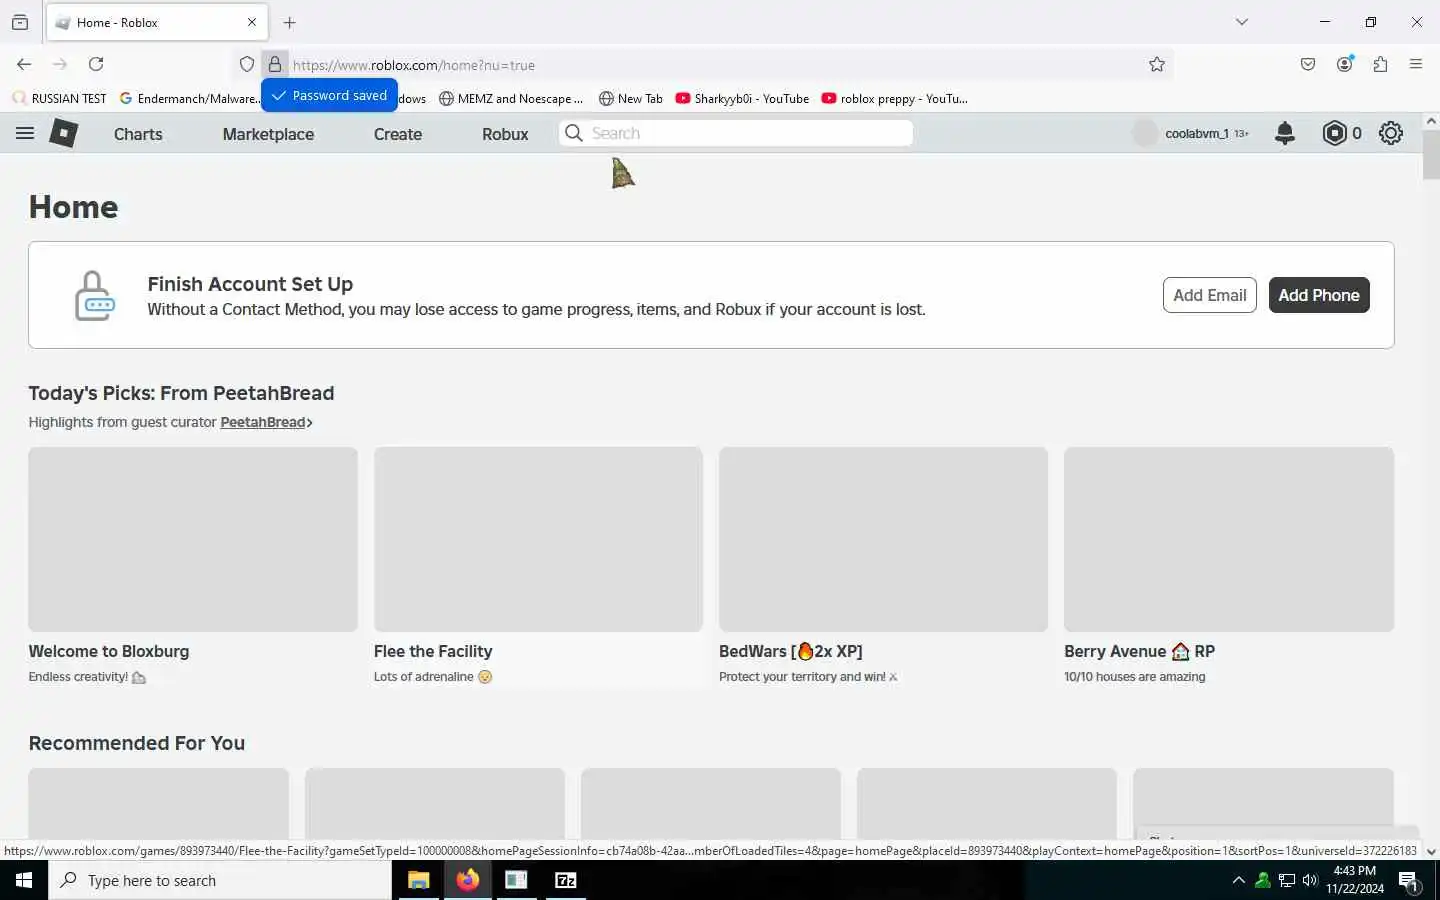This screenshot has height=900, width=1440.
Task: Open the Windows Start menu
Action: tap(24, 880)
